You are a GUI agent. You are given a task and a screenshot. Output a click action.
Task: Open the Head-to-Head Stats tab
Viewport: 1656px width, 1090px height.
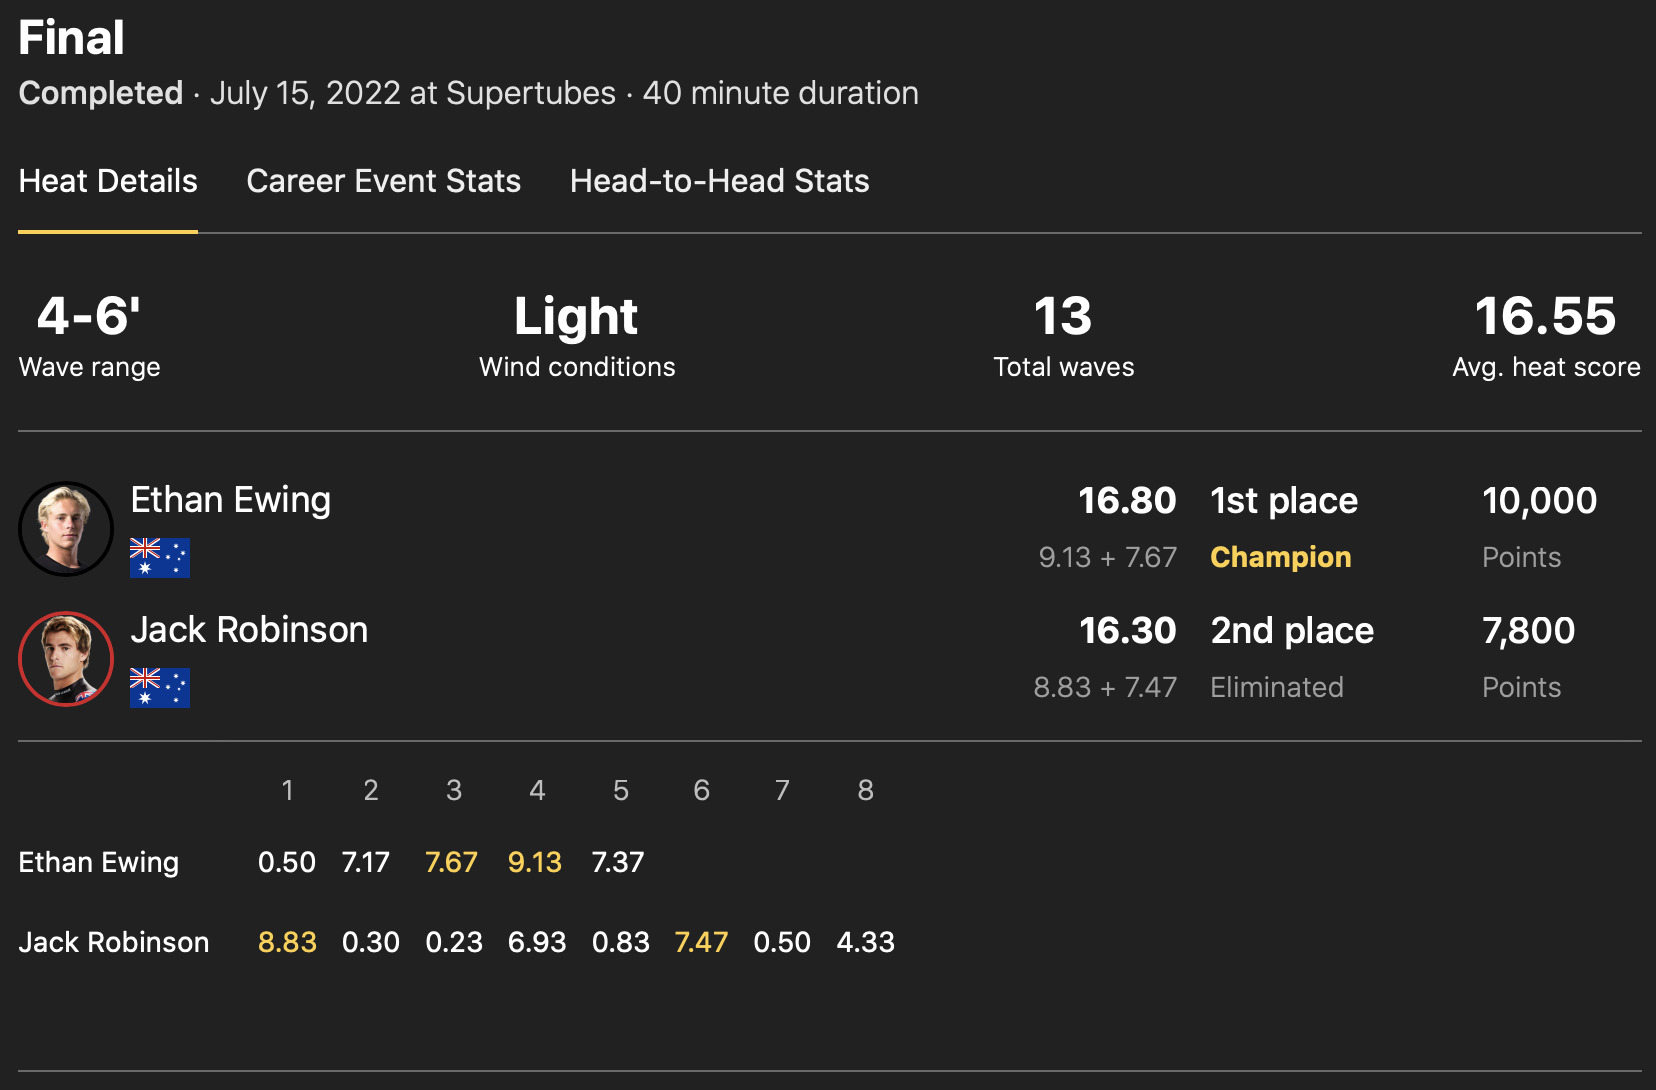point(719,181)
